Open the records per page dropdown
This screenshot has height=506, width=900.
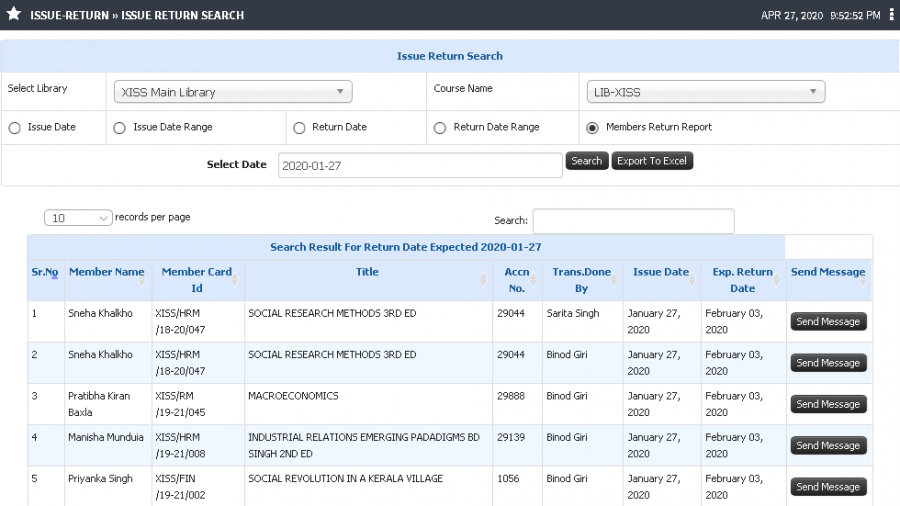click(x=78, y=218)
